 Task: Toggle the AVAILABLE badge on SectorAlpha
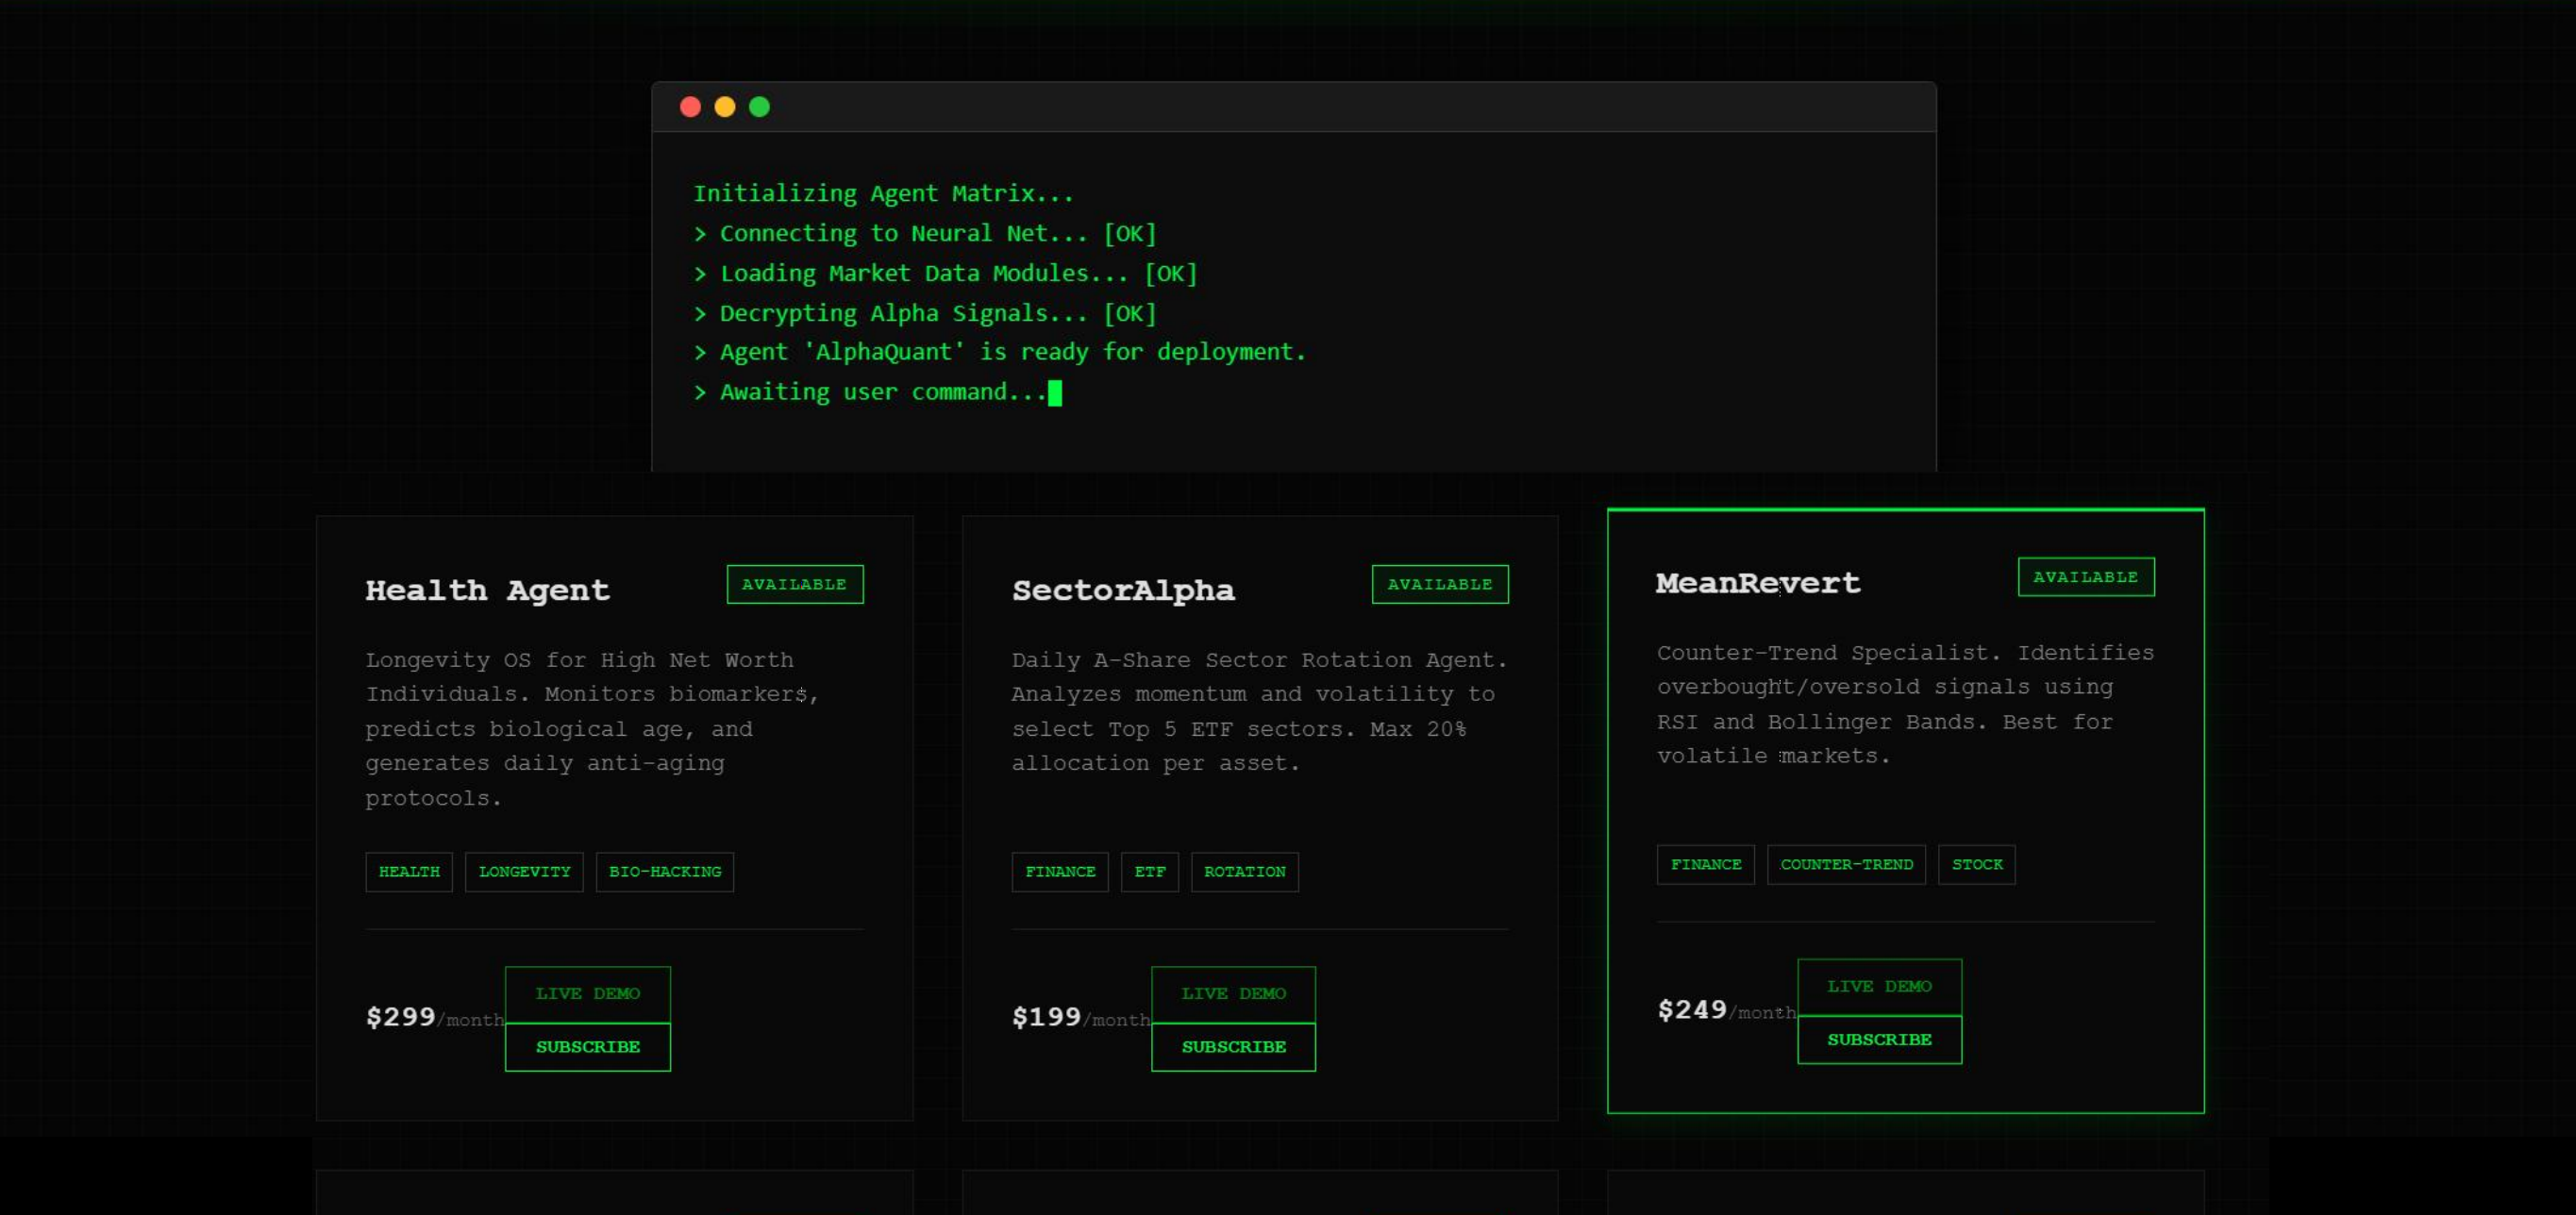(x=1440, y=584)
